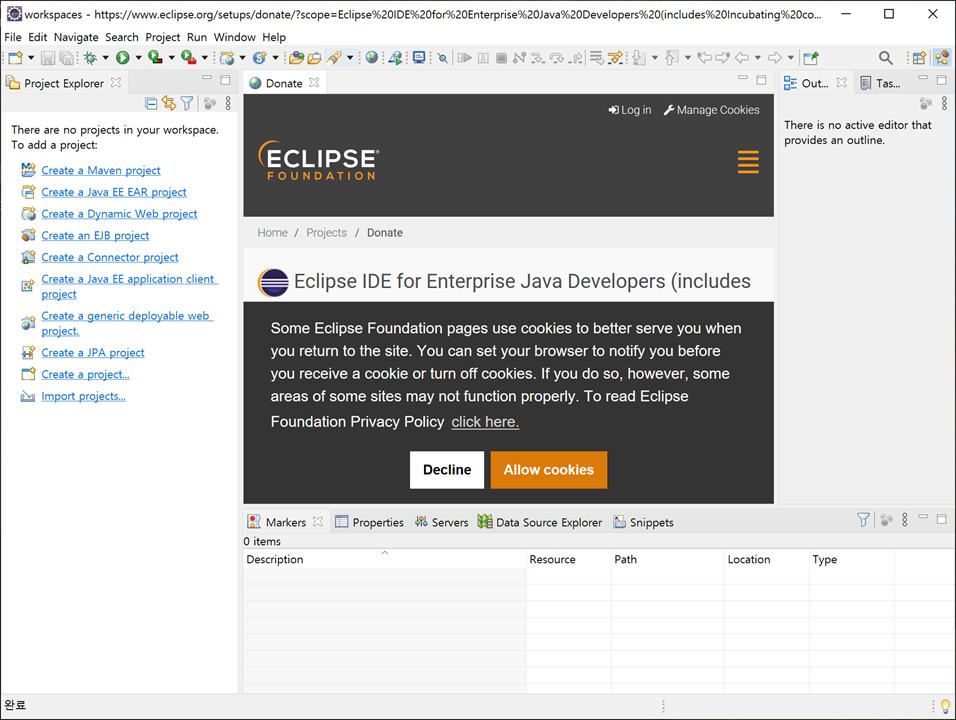Click the Last Edit Location icon

tap(705, 58)
